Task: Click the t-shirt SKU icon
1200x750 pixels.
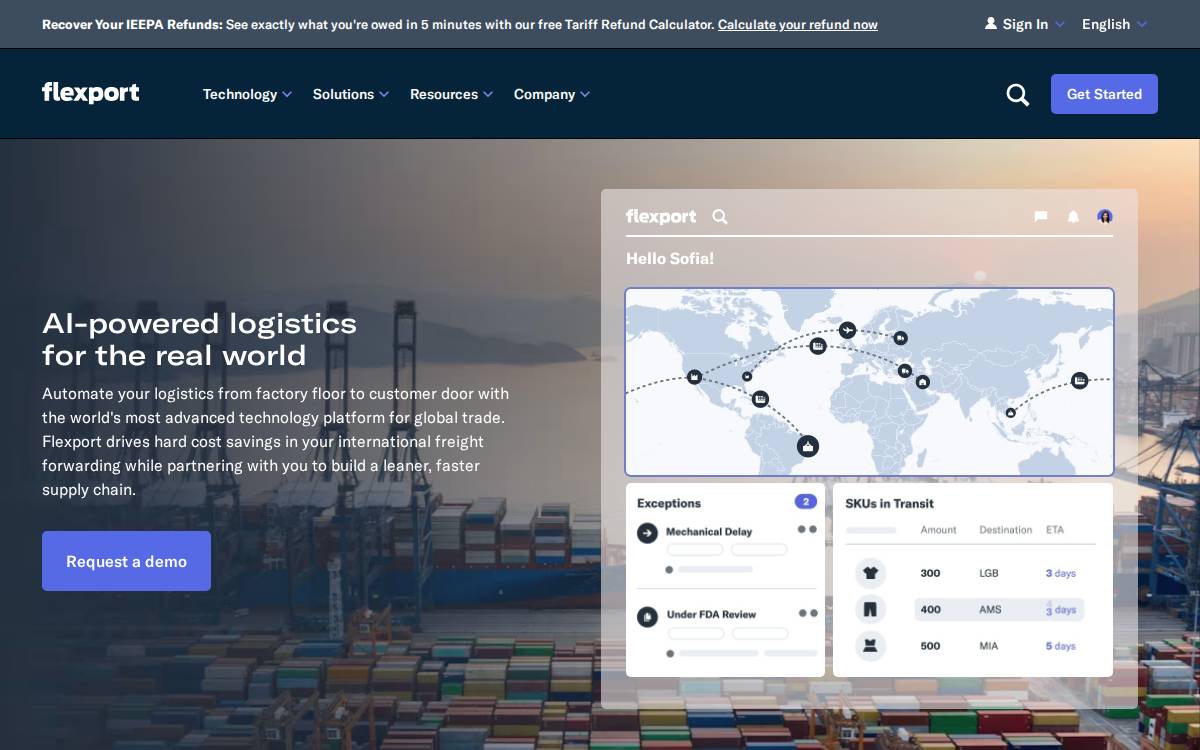Action: point(870,573)
